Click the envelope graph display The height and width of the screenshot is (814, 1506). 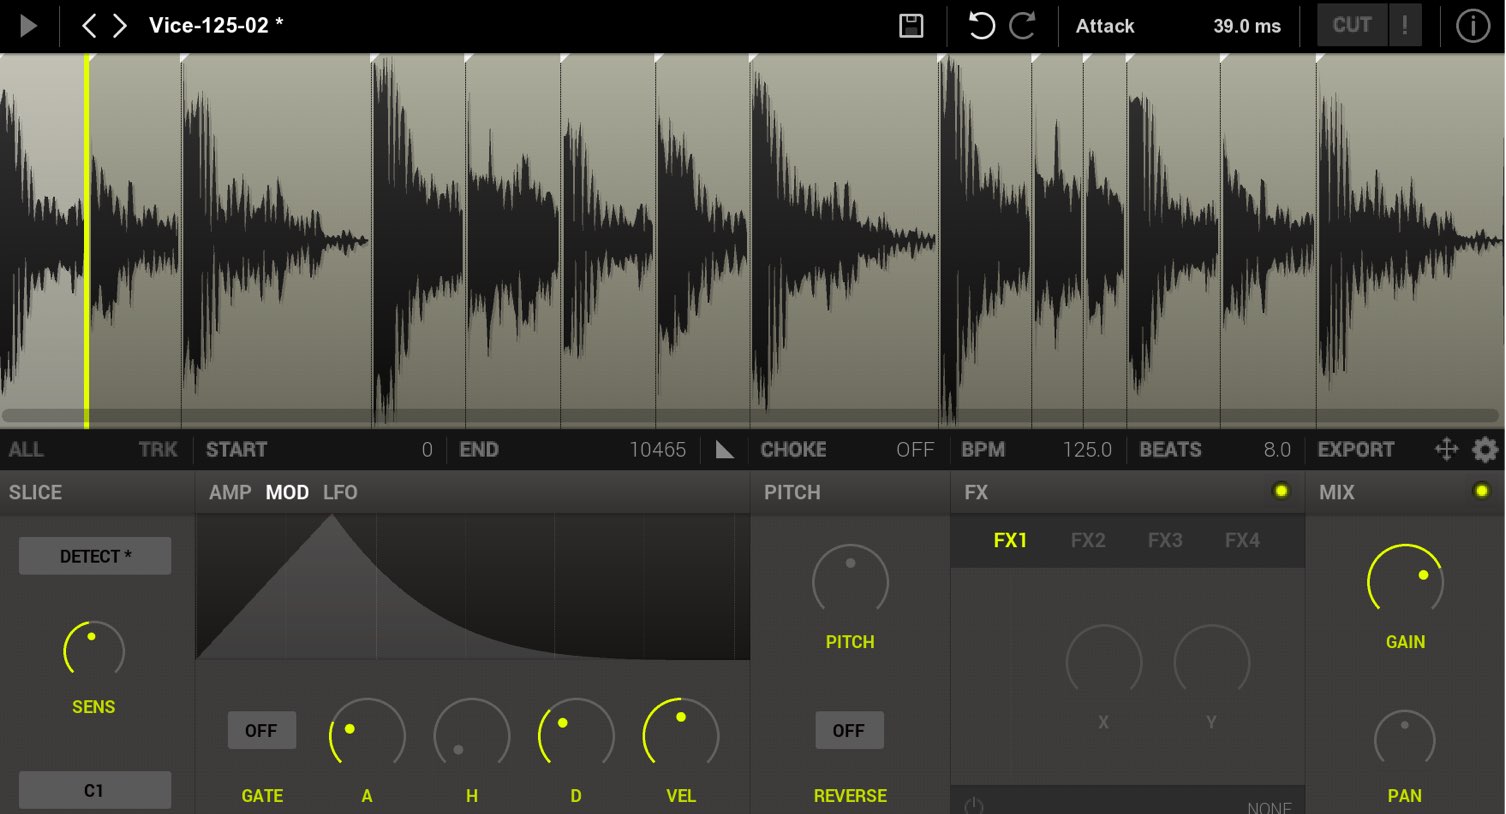click(472, 587)
